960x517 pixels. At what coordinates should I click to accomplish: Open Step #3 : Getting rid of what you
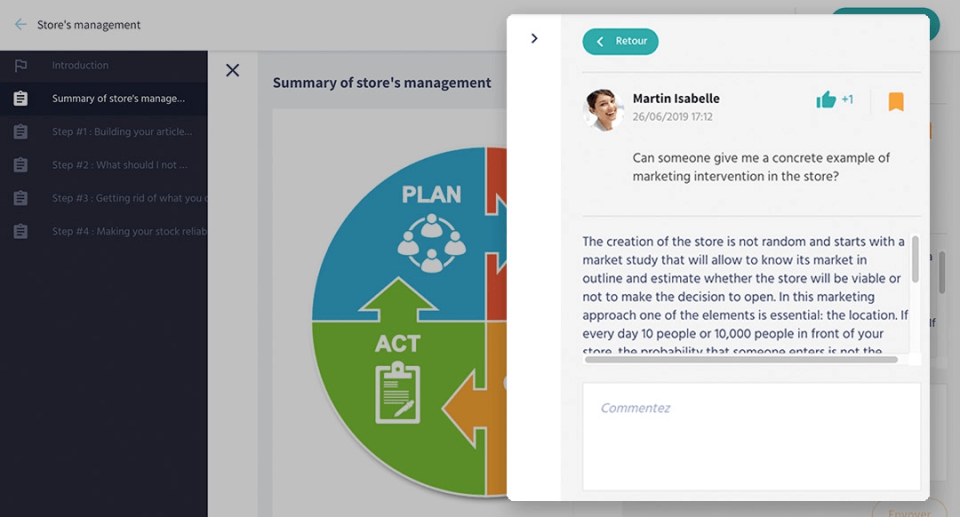tap(103, 198)
